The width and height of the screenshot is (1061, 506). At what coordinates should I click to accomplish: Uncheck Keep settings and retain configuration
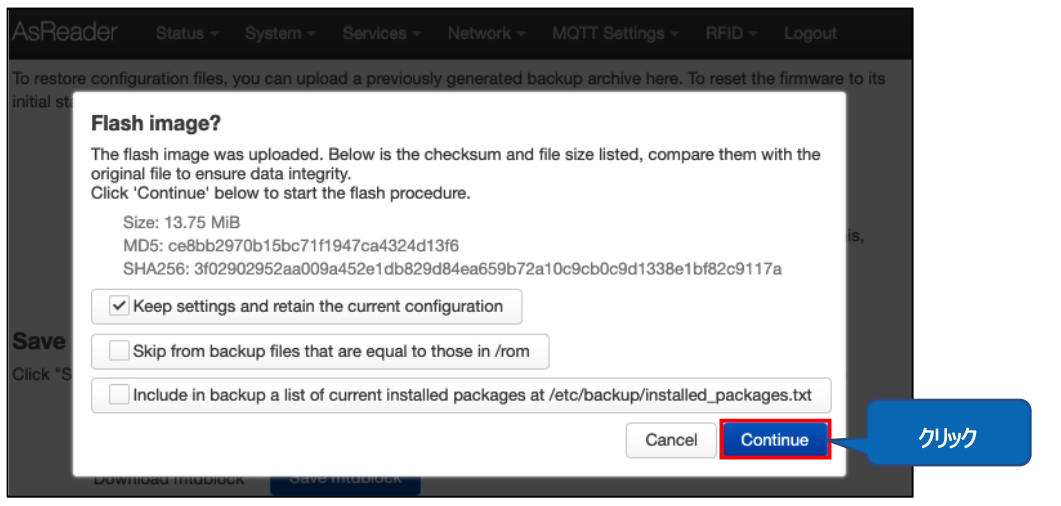[120, 306]
